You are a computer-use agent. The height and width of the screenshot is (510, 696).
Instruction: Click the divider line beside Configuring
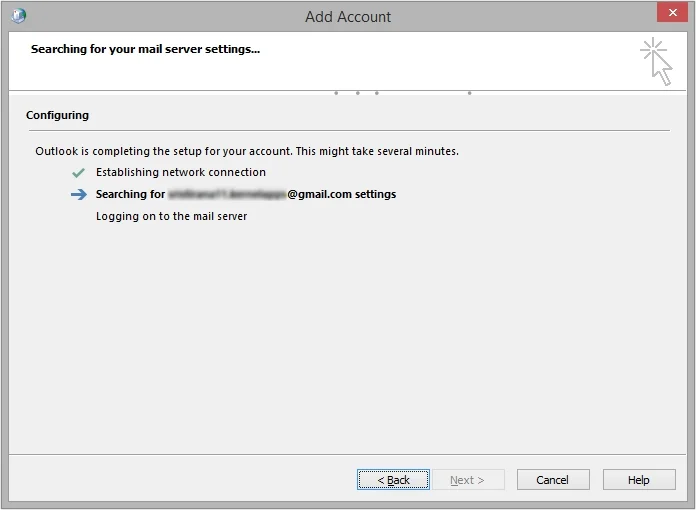380,130
